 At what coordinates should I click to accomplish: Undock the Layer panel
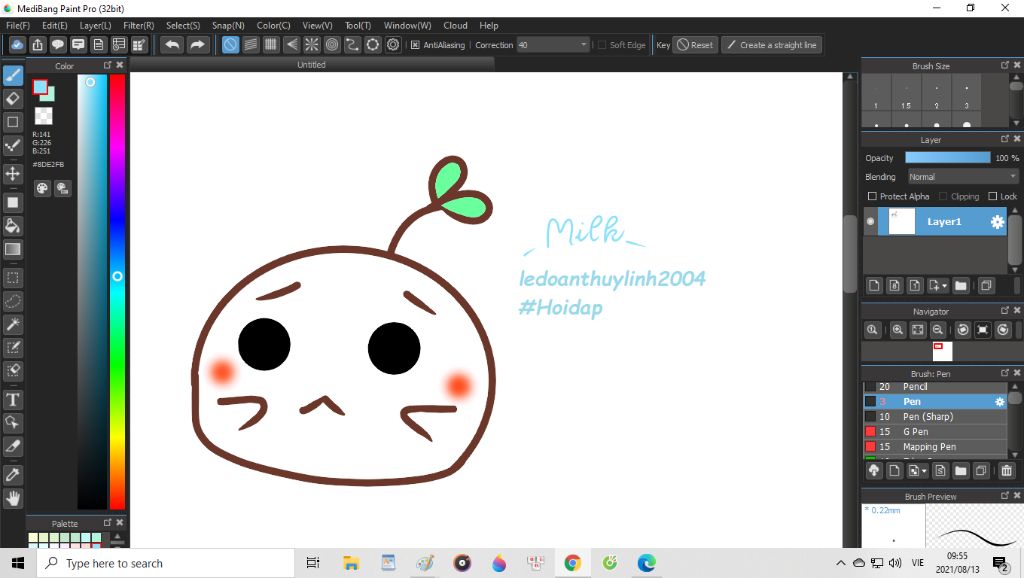click(1005, 139)
